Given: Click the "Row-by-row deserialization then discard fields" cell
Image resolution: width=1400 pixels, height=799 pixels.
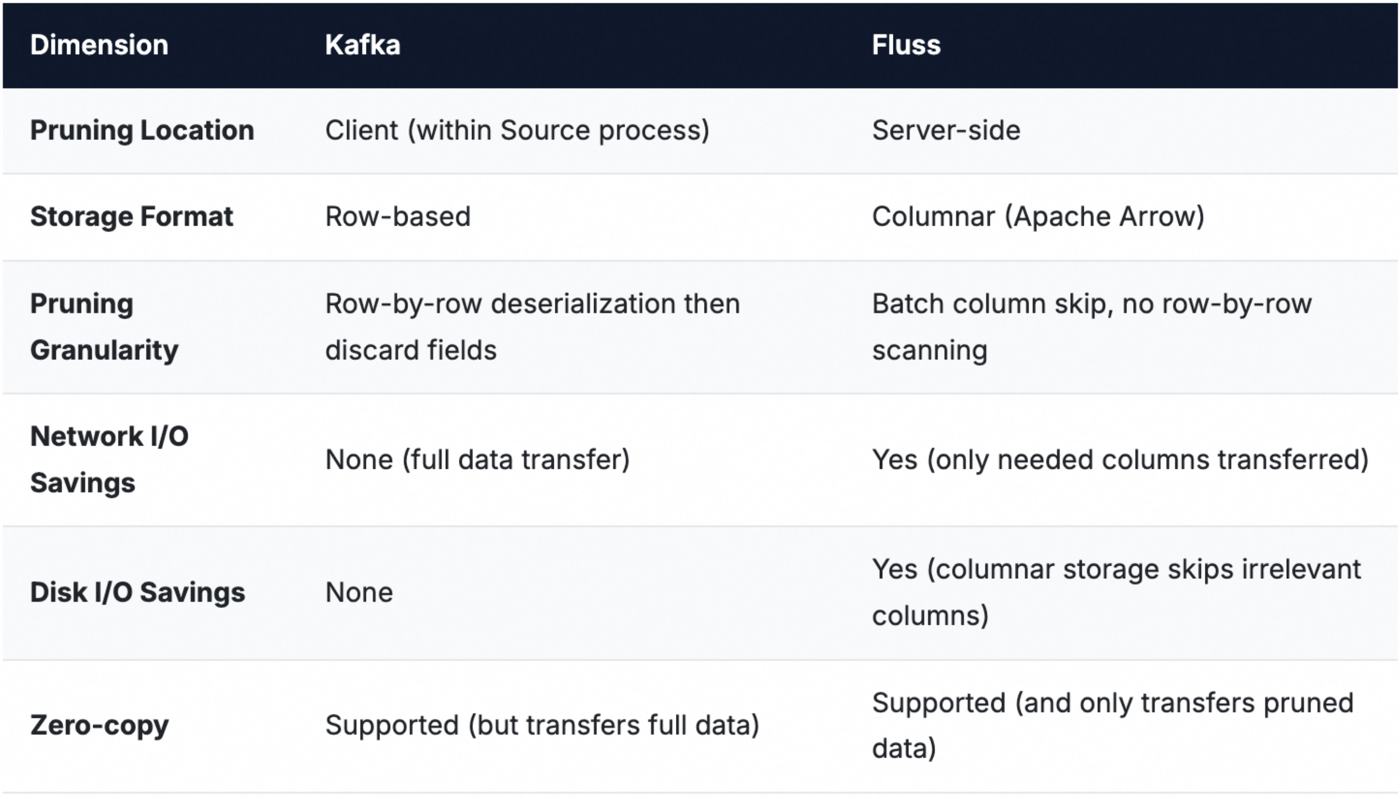Looking at the screenshot, I should (x=532, y=327).
